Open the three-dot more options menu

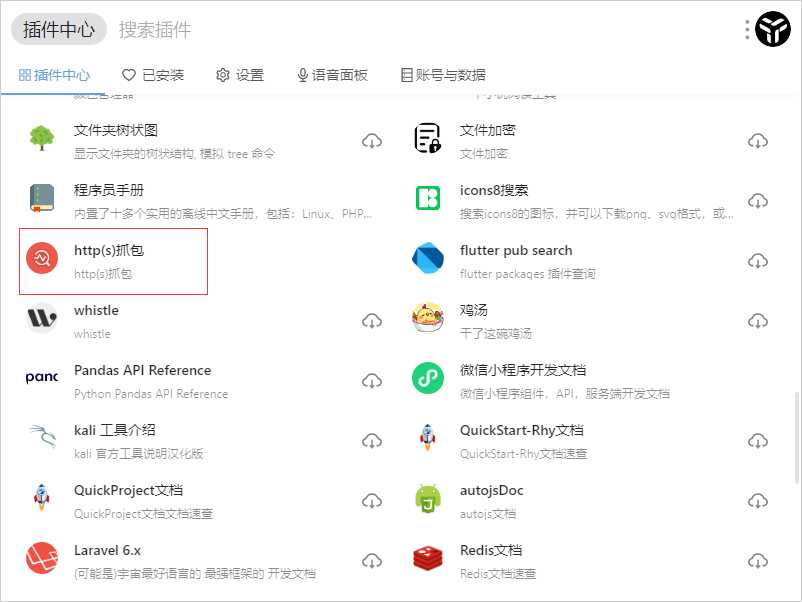click(x=747, y=30)
